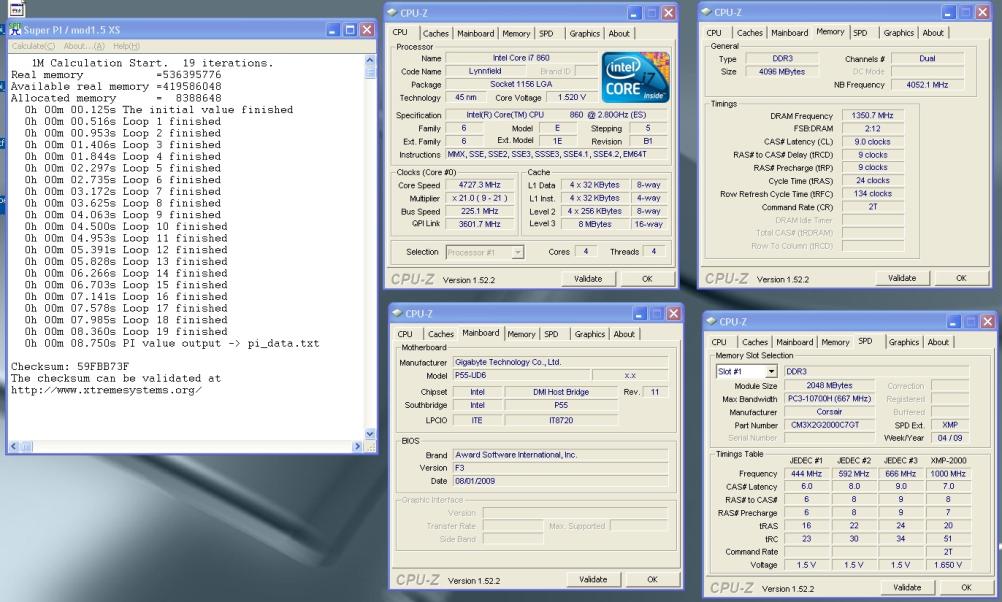
Task: Click Validate in the Mainboard window
Action: 593,580
